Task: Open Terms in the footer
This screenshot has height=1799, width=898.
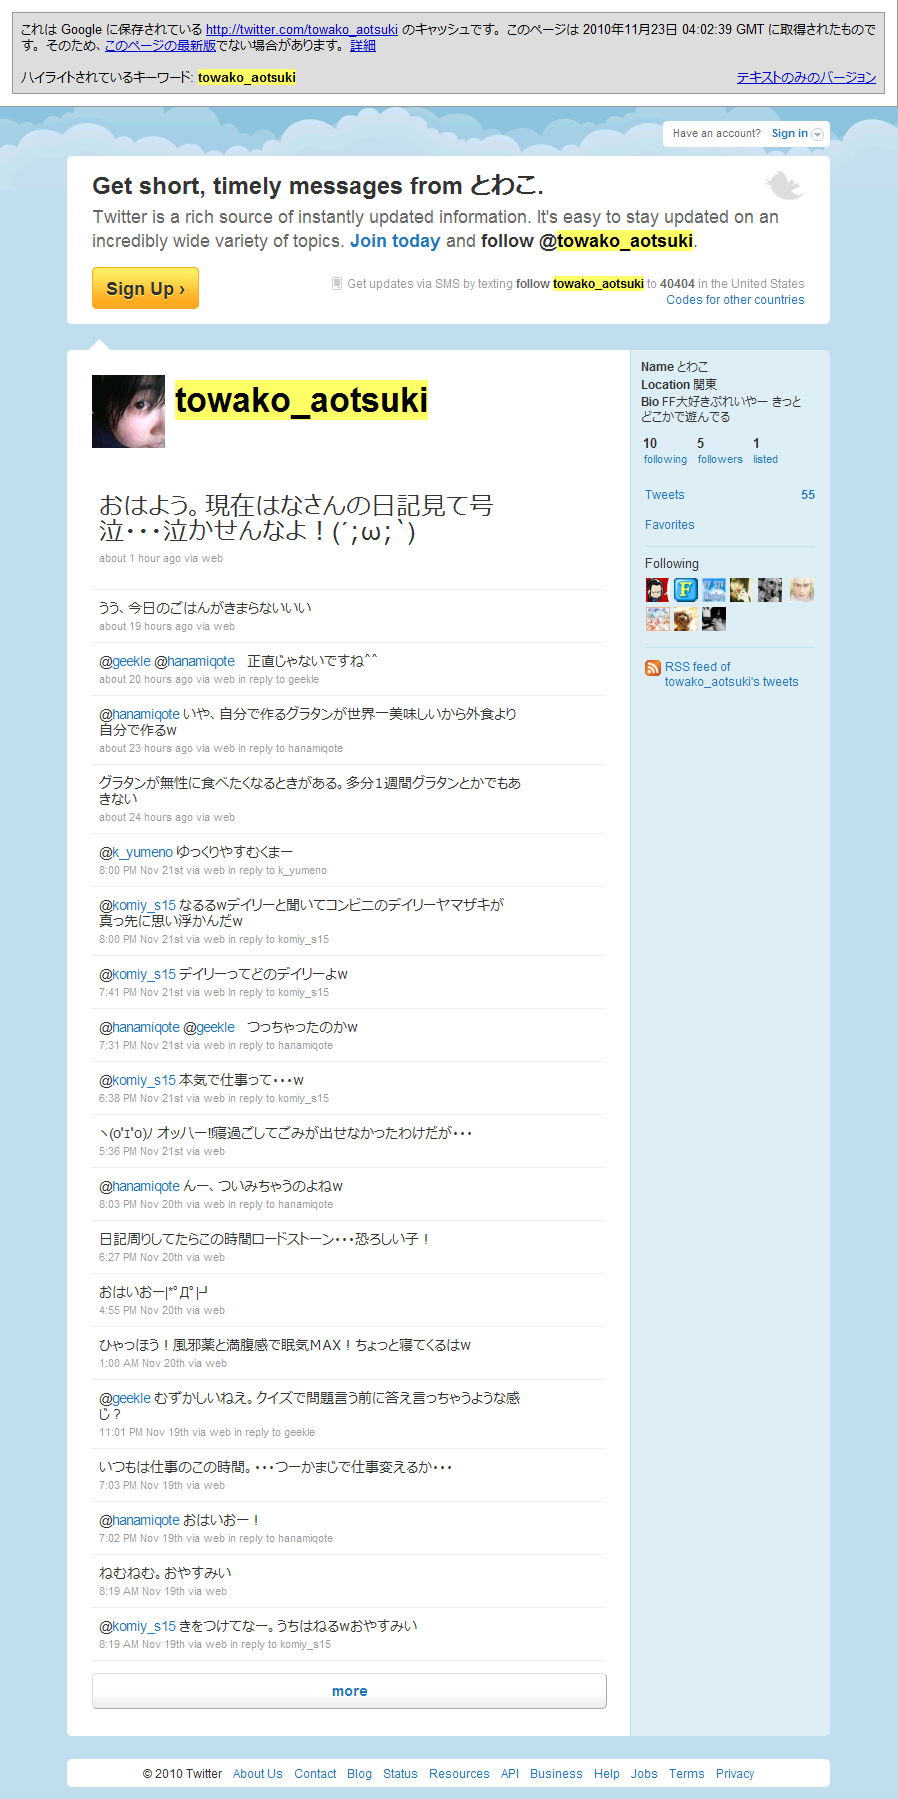Action: click(x=687, y=1774)
